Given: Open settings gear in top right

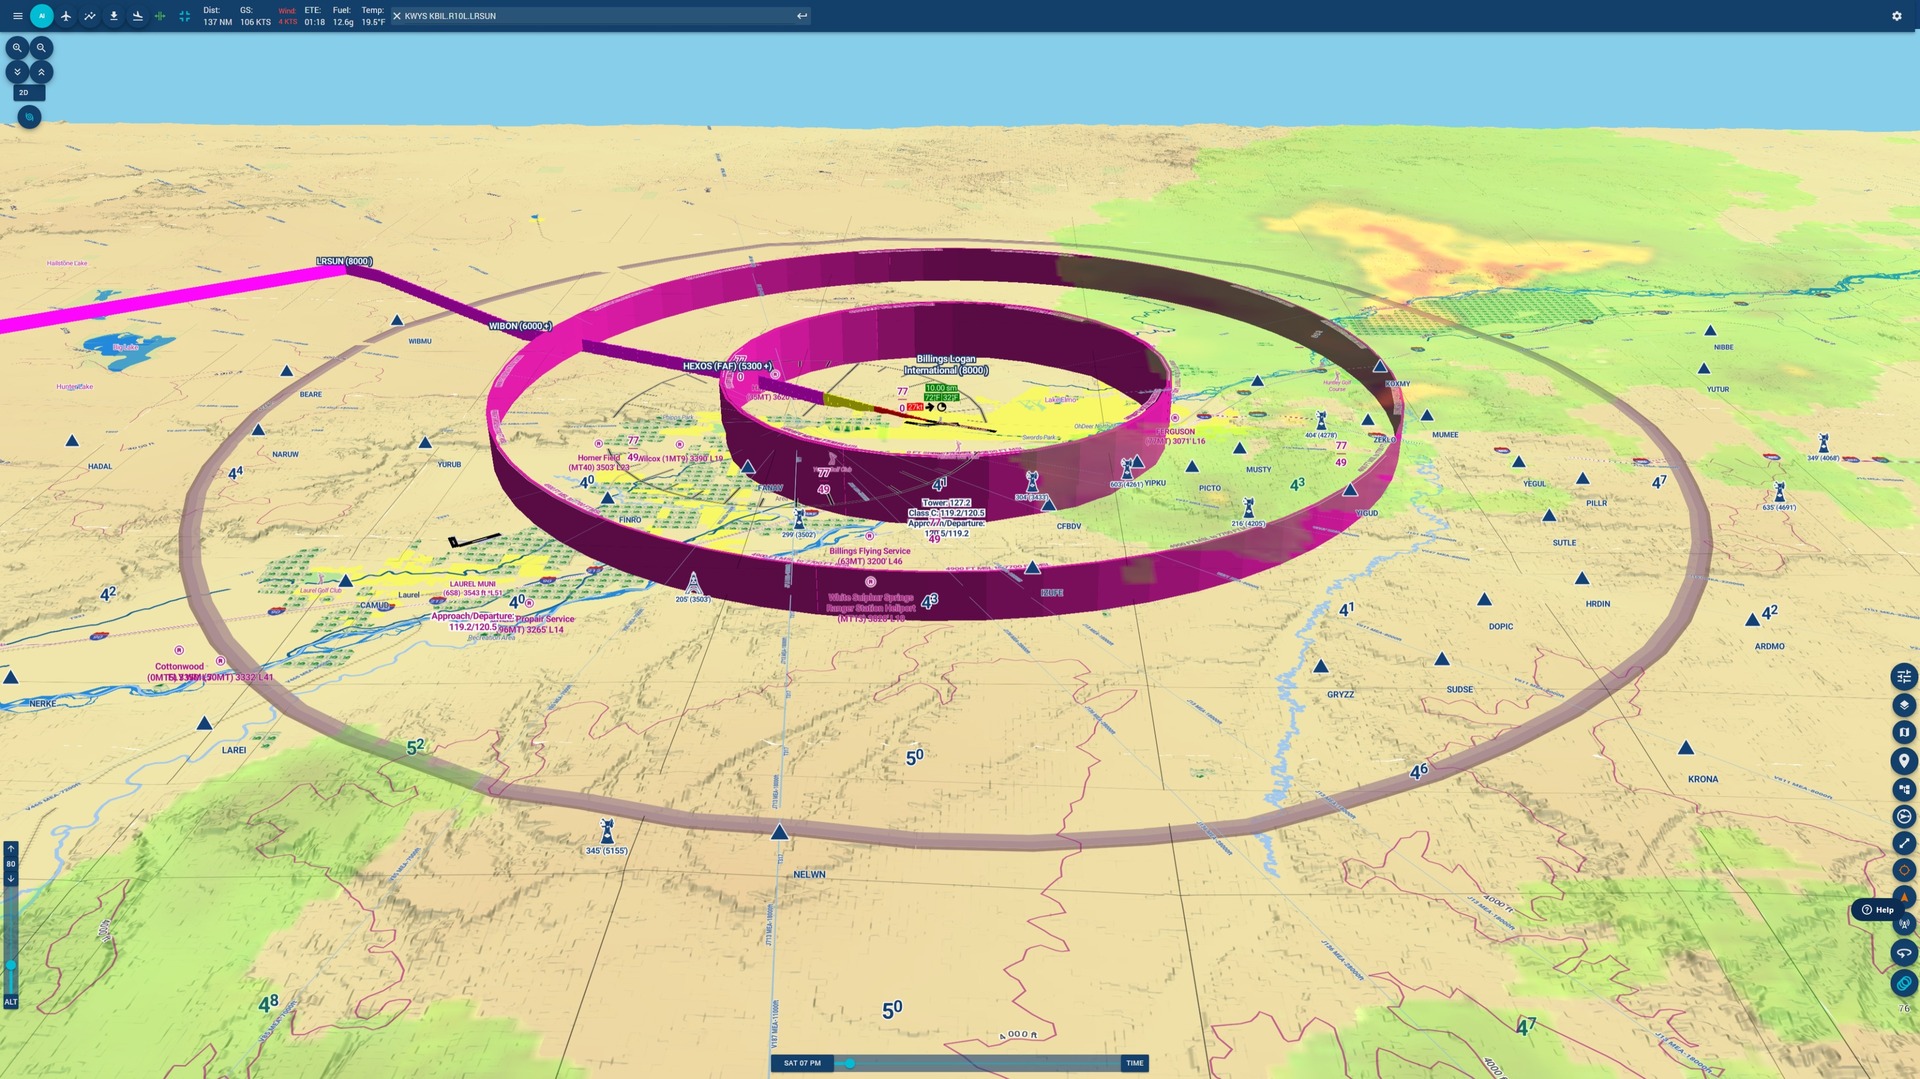Looking at the screenshot, I should tap(1896, 16).
